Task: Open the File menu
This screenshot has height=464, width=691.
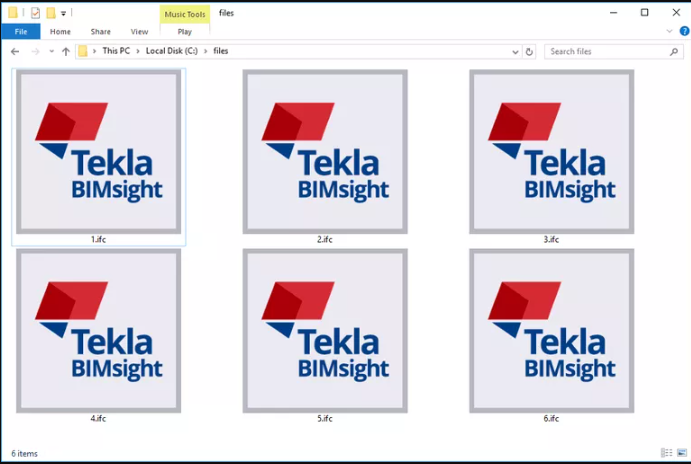Action: [21, 31]
